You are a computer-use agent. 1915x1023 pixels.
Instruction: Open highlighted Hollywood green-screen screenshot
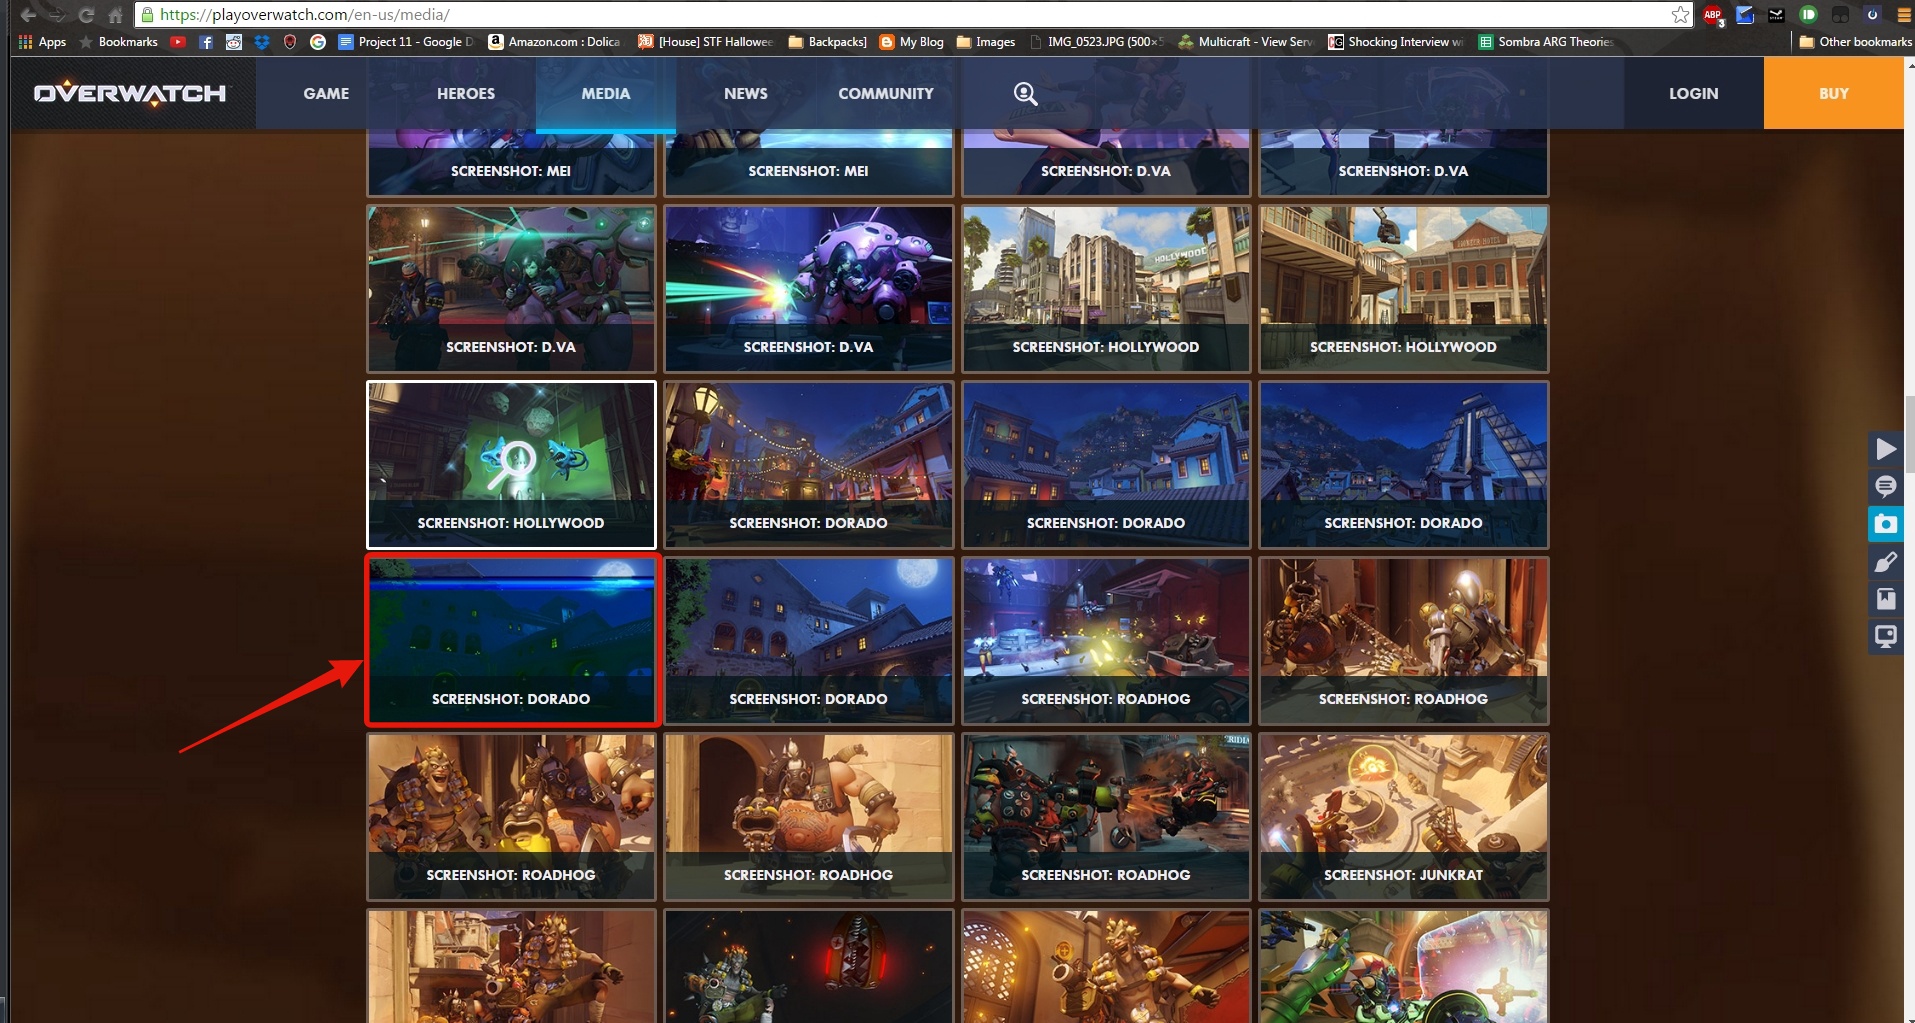point(511,465)
